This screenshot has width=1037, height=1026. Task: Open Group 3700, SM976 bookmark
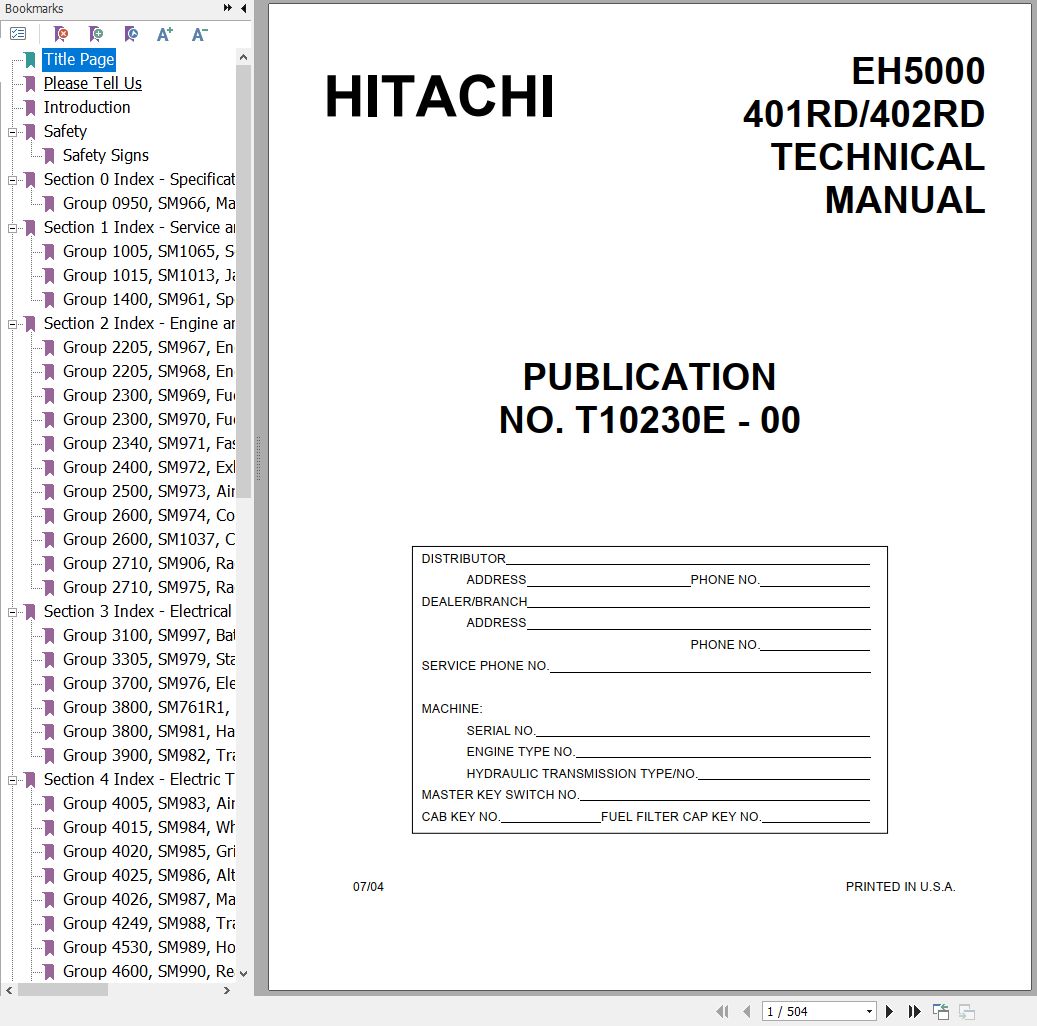[x=148, y=683]
